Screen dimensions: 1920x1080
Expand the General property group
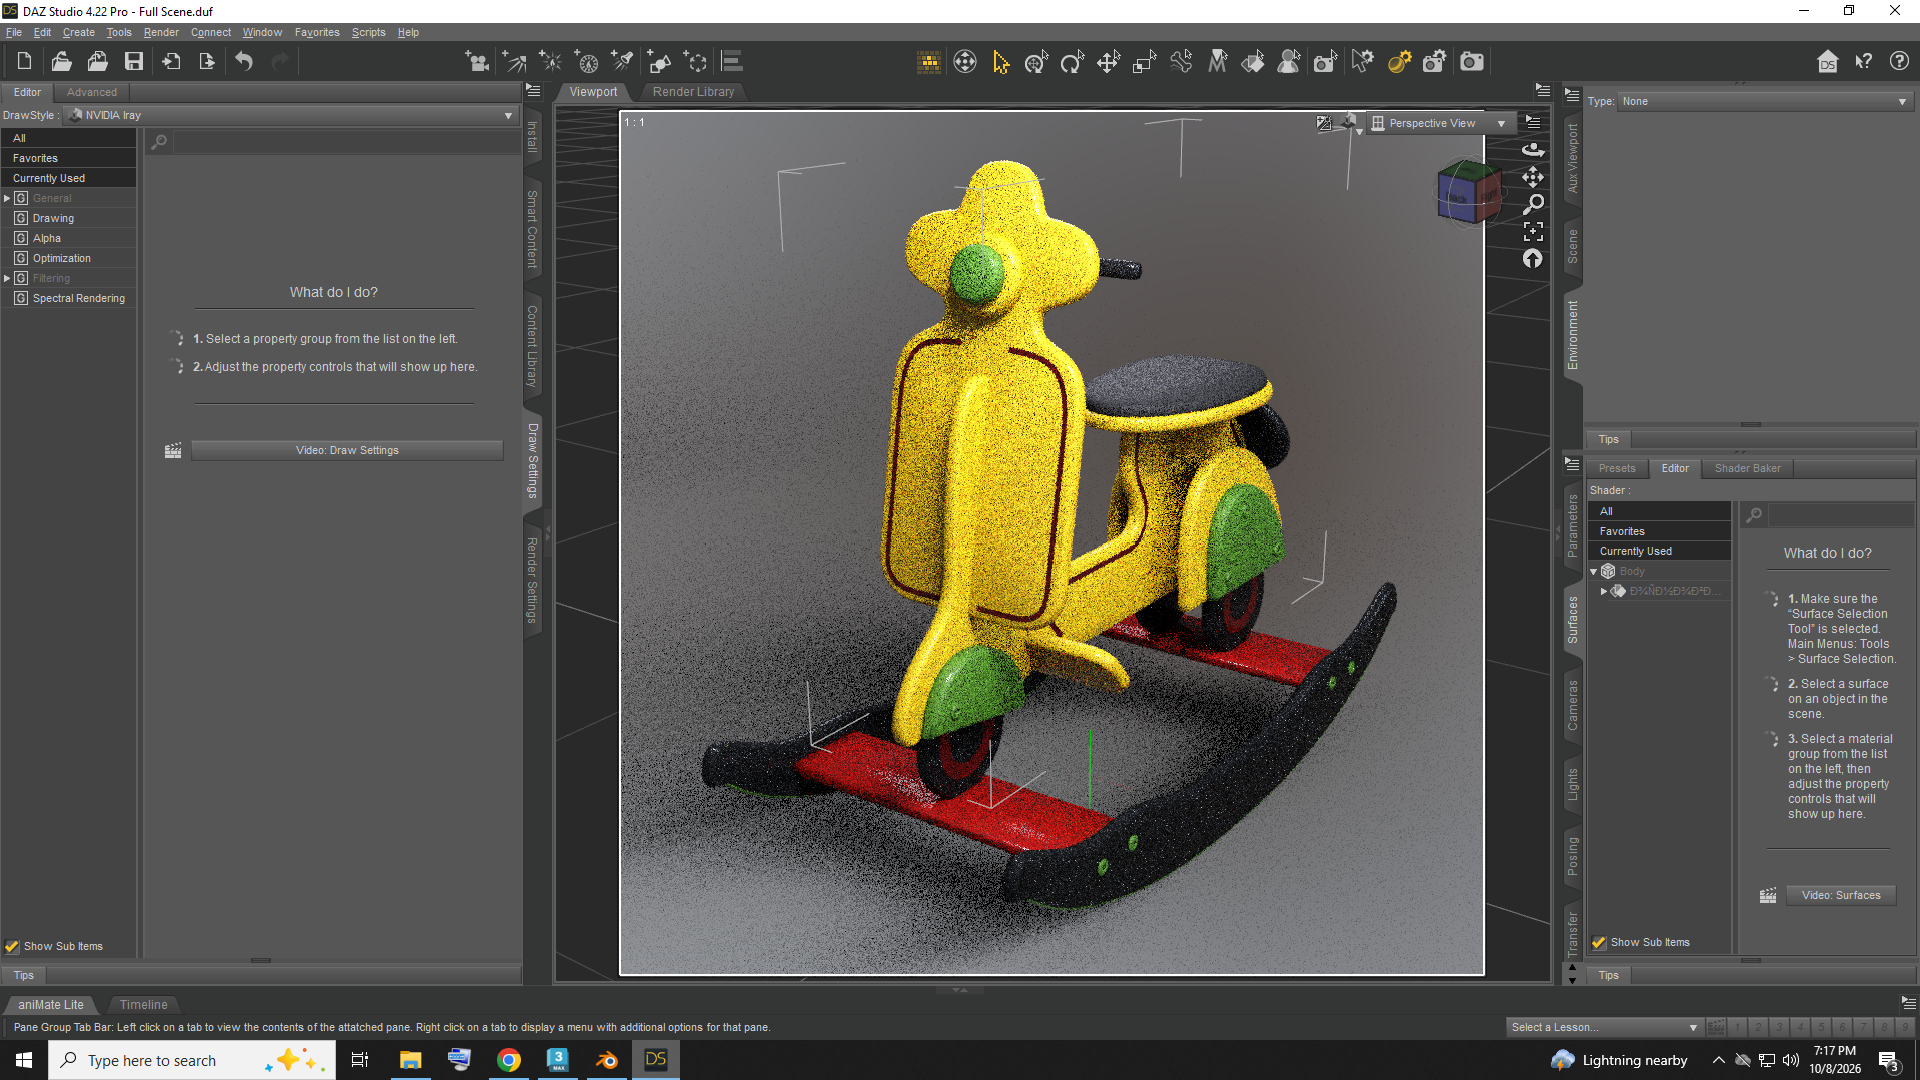[7, 198]
